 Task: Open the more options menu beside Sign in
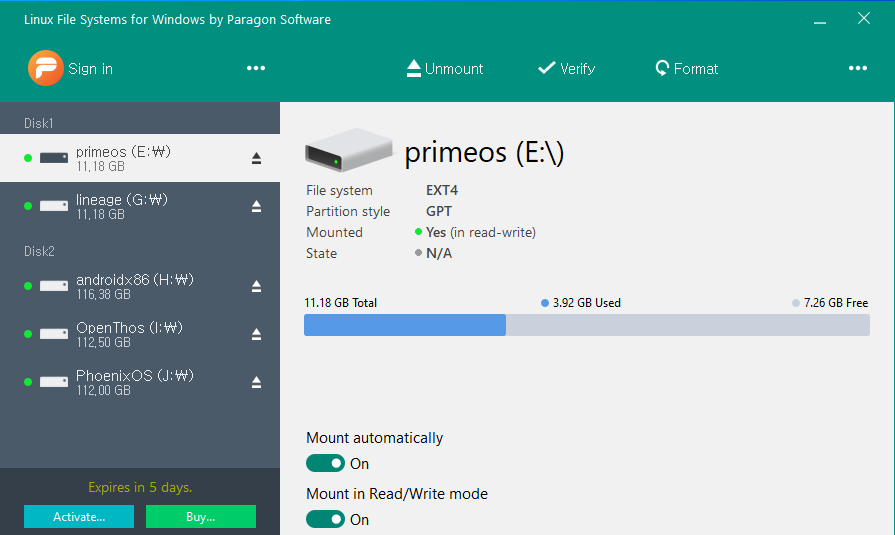coord(256,68)
